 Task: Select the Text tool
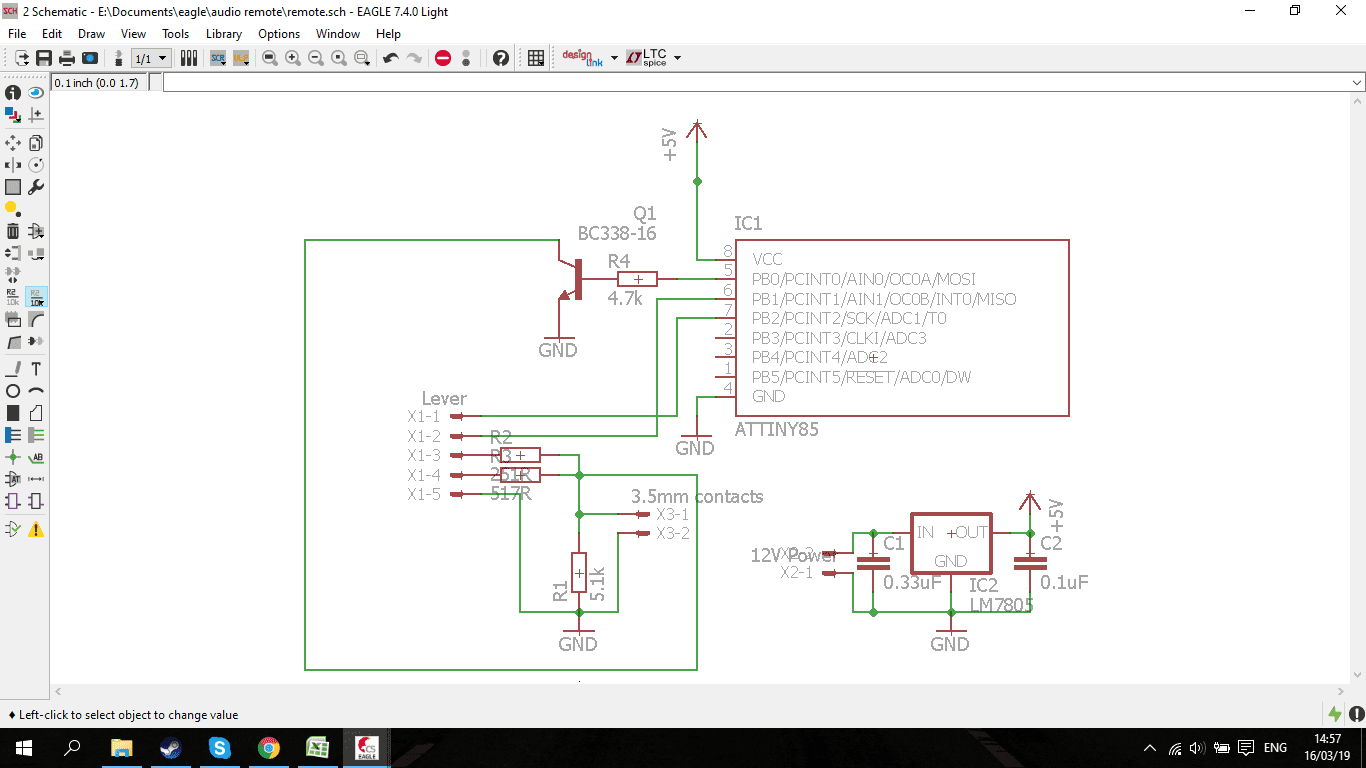36,369
